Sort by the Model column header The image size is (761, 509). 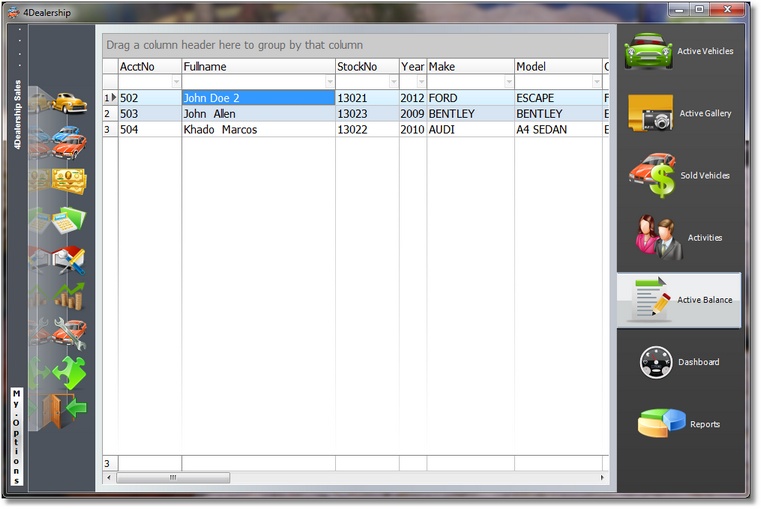557,66
